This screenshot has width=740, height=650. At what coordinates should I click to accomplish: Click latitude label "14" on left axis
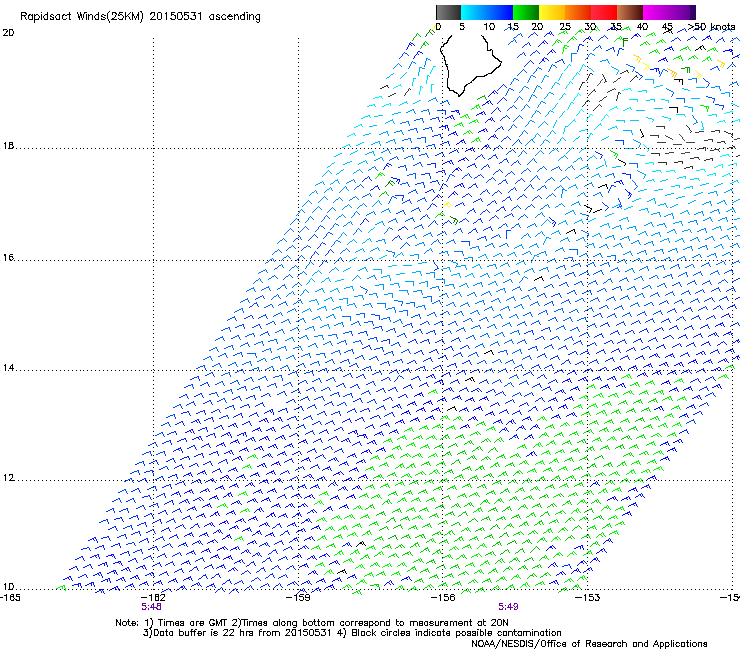tap(8, 368)
